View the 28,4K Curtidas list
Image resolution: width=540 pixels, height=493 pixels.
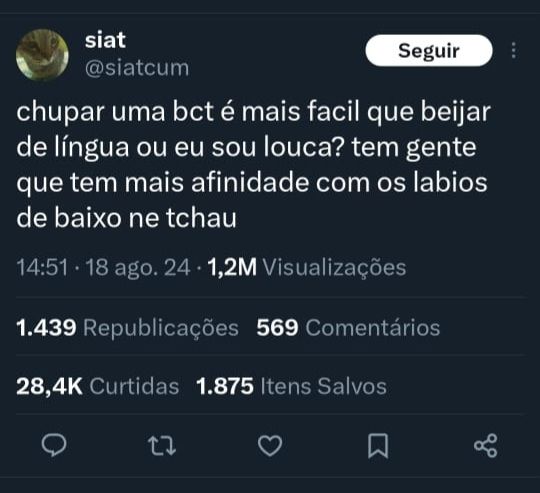point(97,386)
